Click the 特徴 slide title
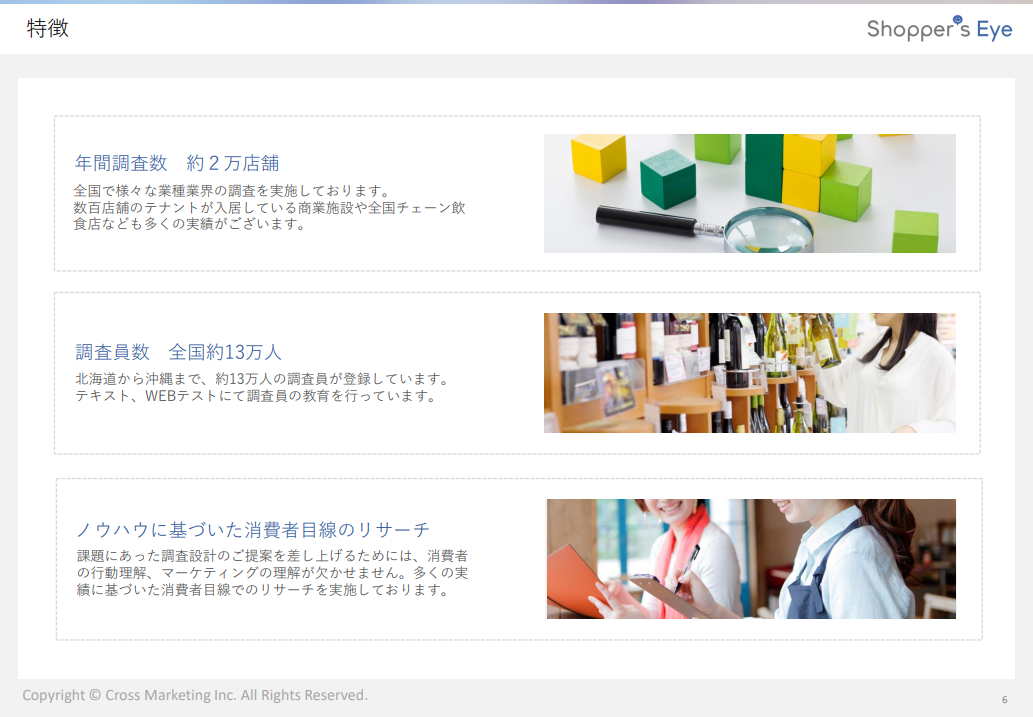 point(48,29)
